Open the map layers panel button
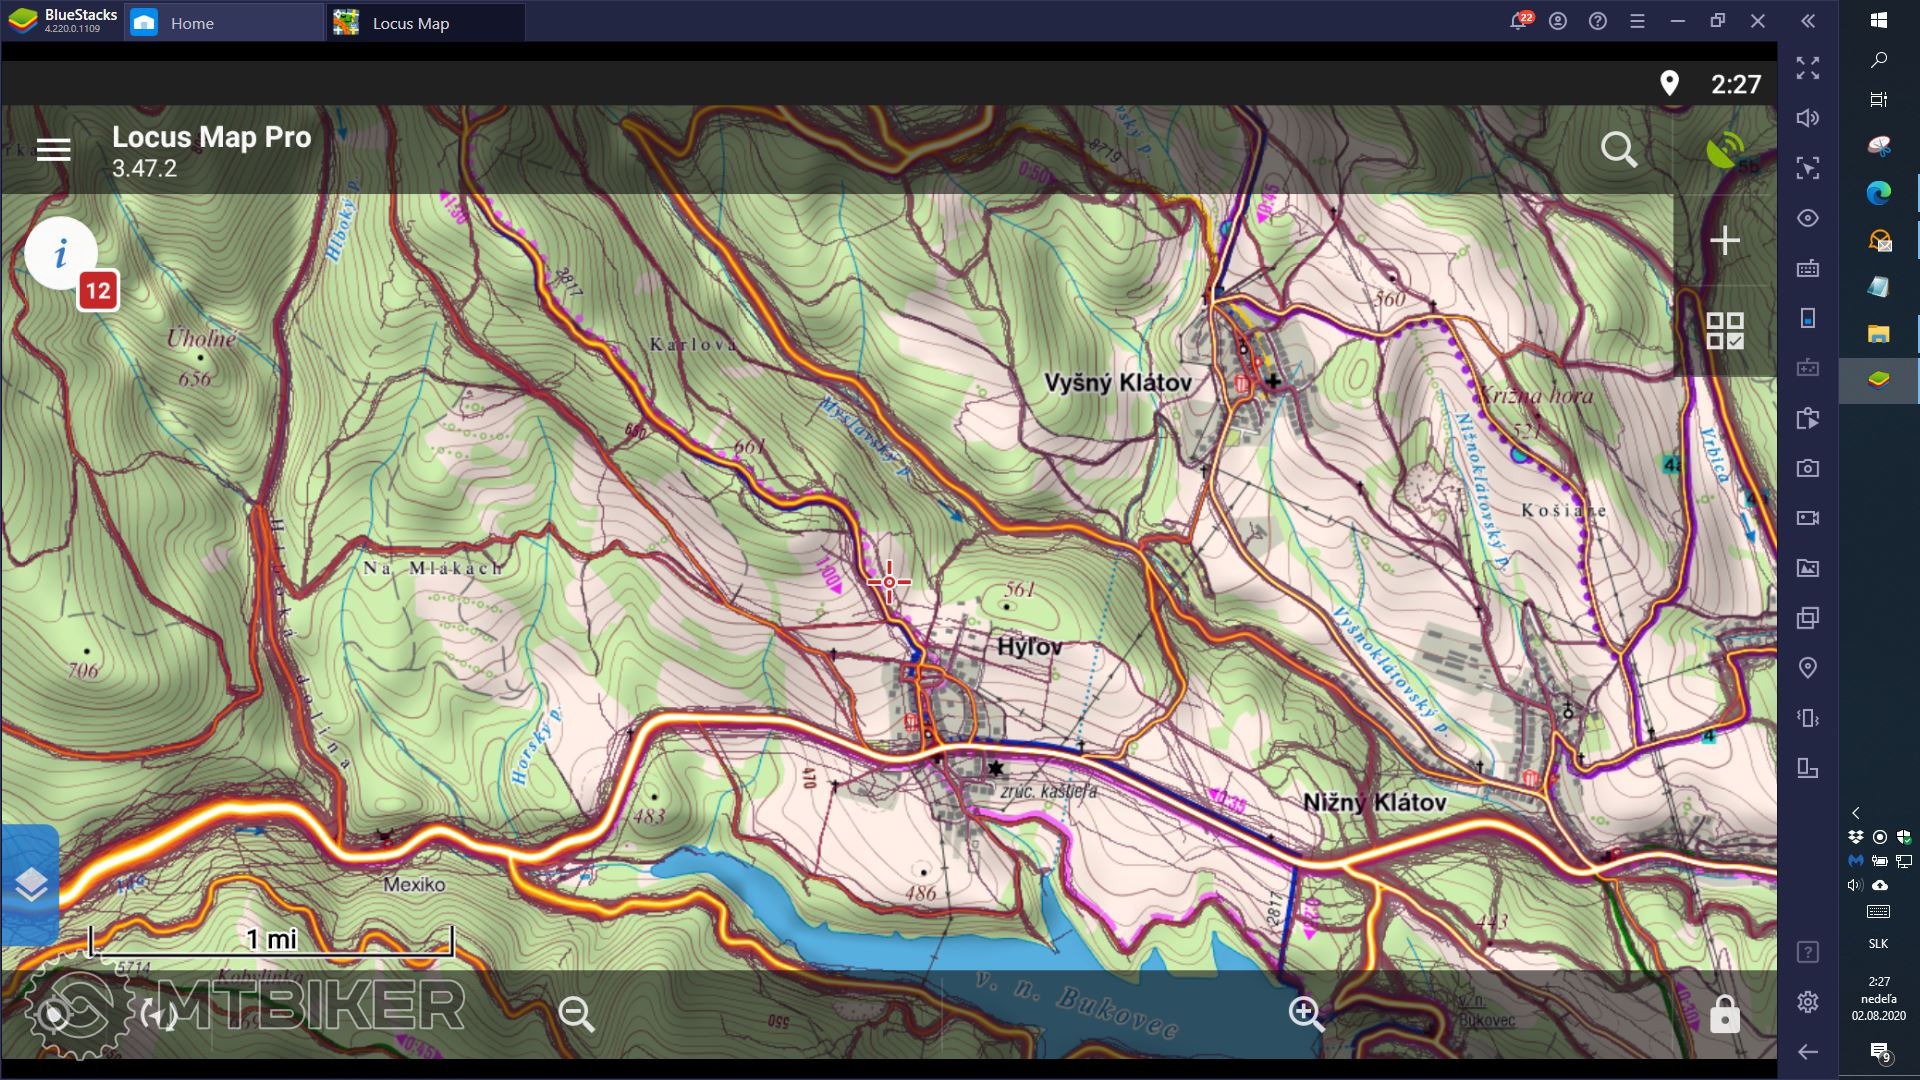The width and height of the screenshot is (1920, 1080). coord(31,884)
